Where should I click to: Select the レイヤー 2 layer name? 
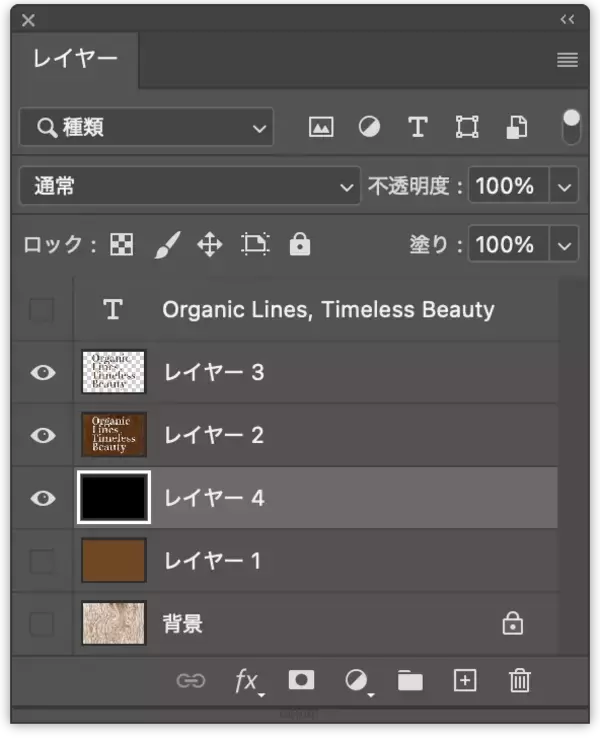[214, 435]
